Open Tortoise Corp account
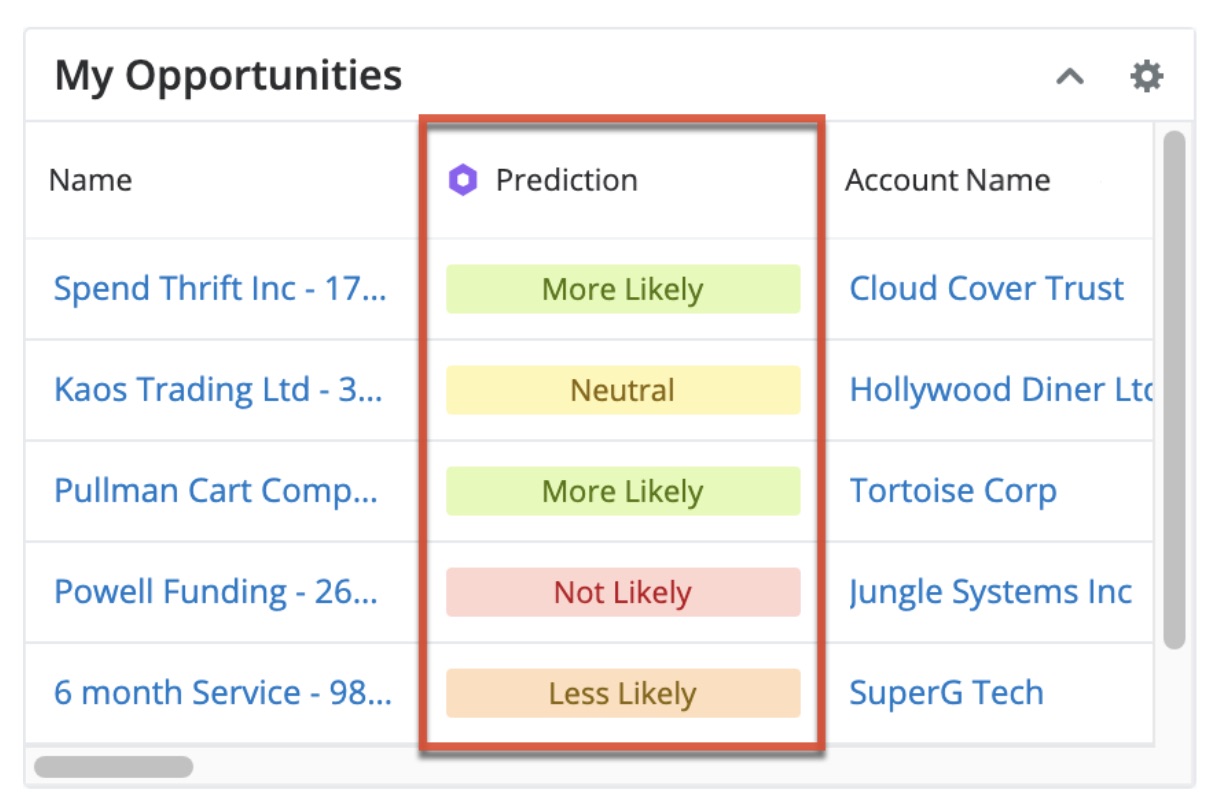Screen dimensions: 1214x812 pos(952,491)
